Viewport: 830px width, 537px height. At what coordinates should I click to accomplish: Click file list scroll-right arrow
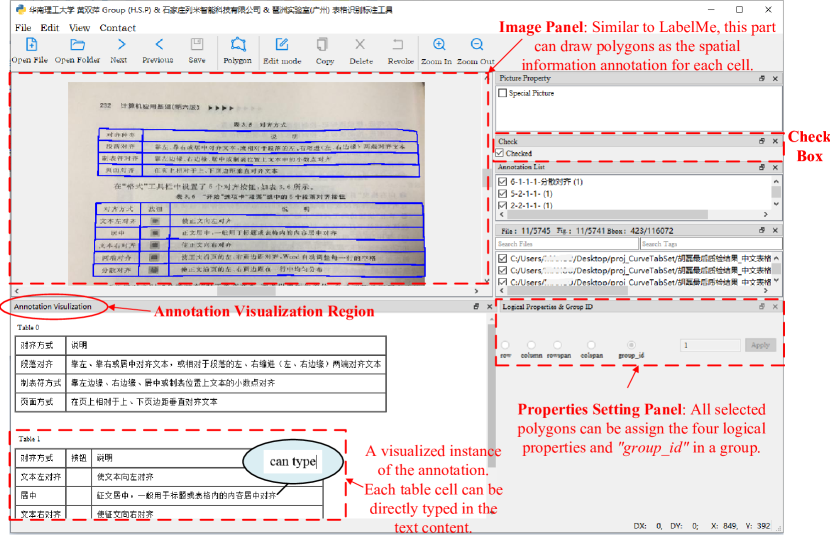[x=765, y=291]
